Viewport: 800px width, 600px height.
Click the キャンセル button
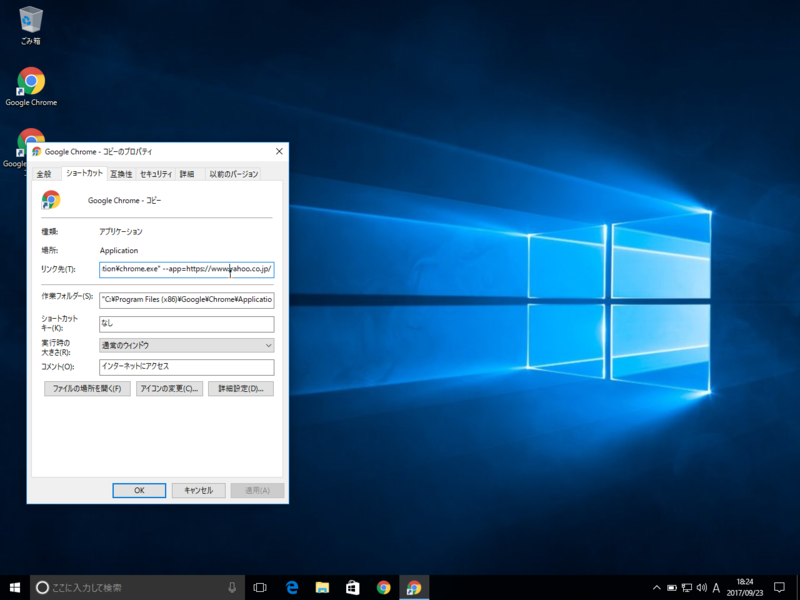(198, 490)
